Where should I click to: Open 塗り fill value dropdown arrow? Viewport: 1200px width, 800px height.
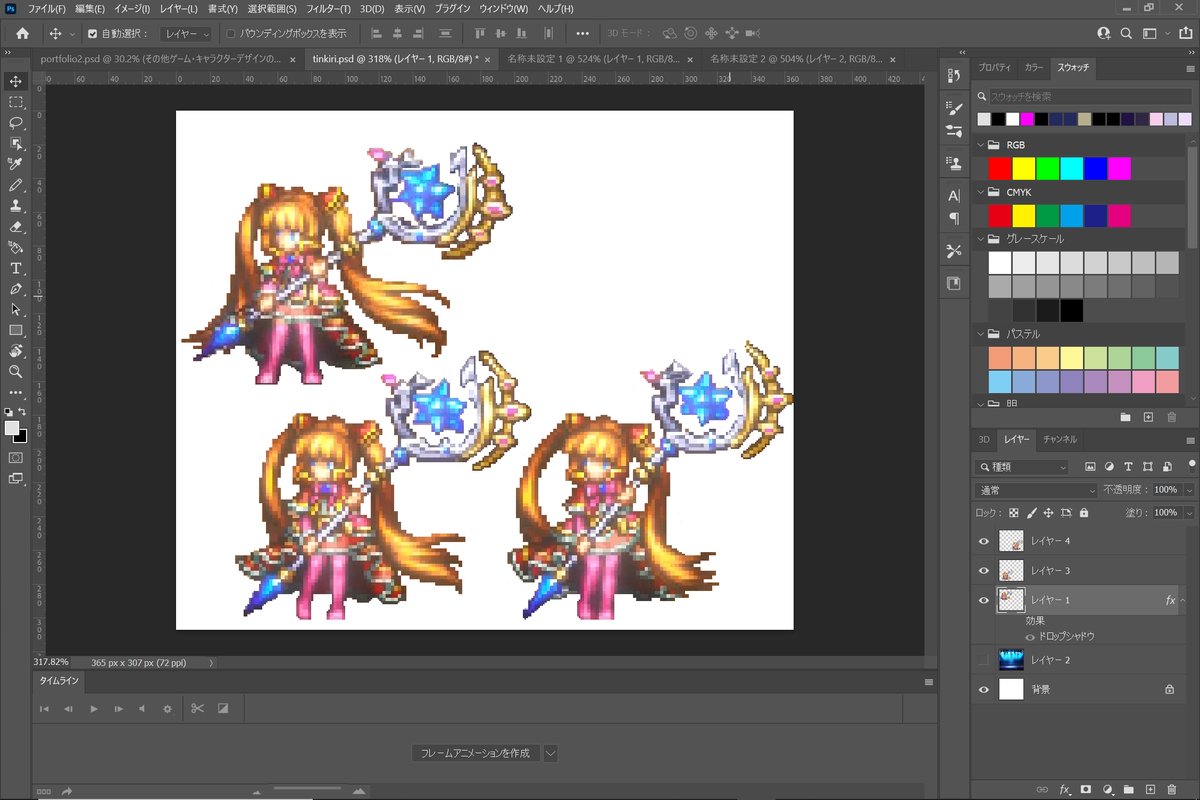click(1189, 512)
